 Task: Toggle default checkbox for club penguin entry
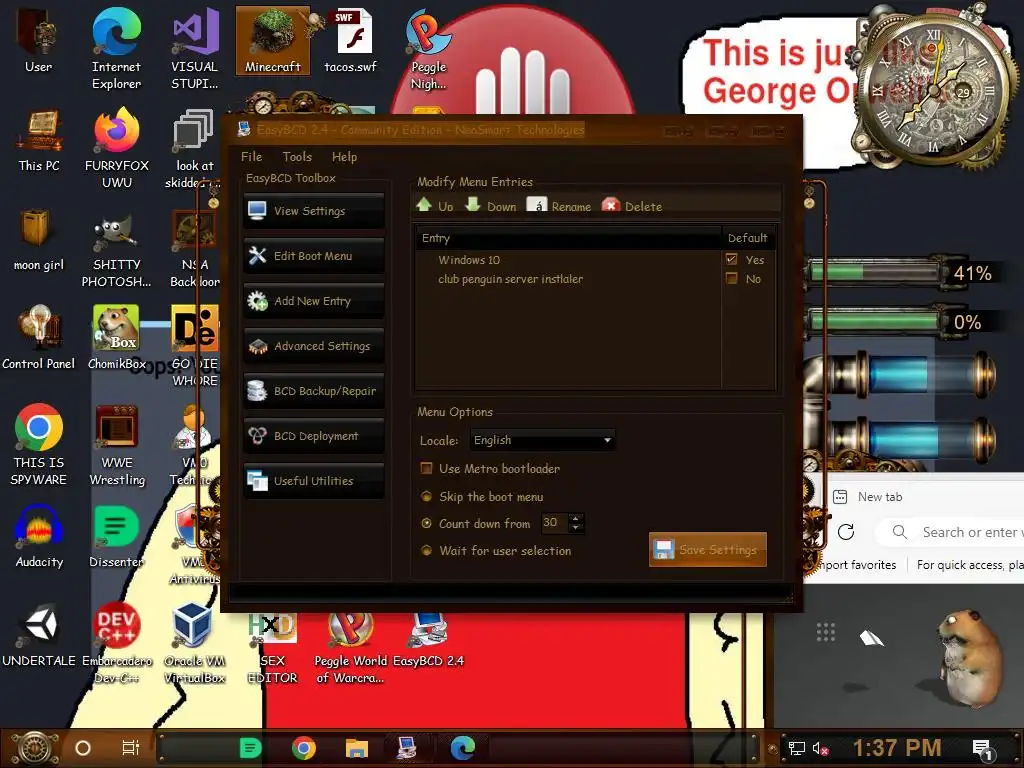731,279
